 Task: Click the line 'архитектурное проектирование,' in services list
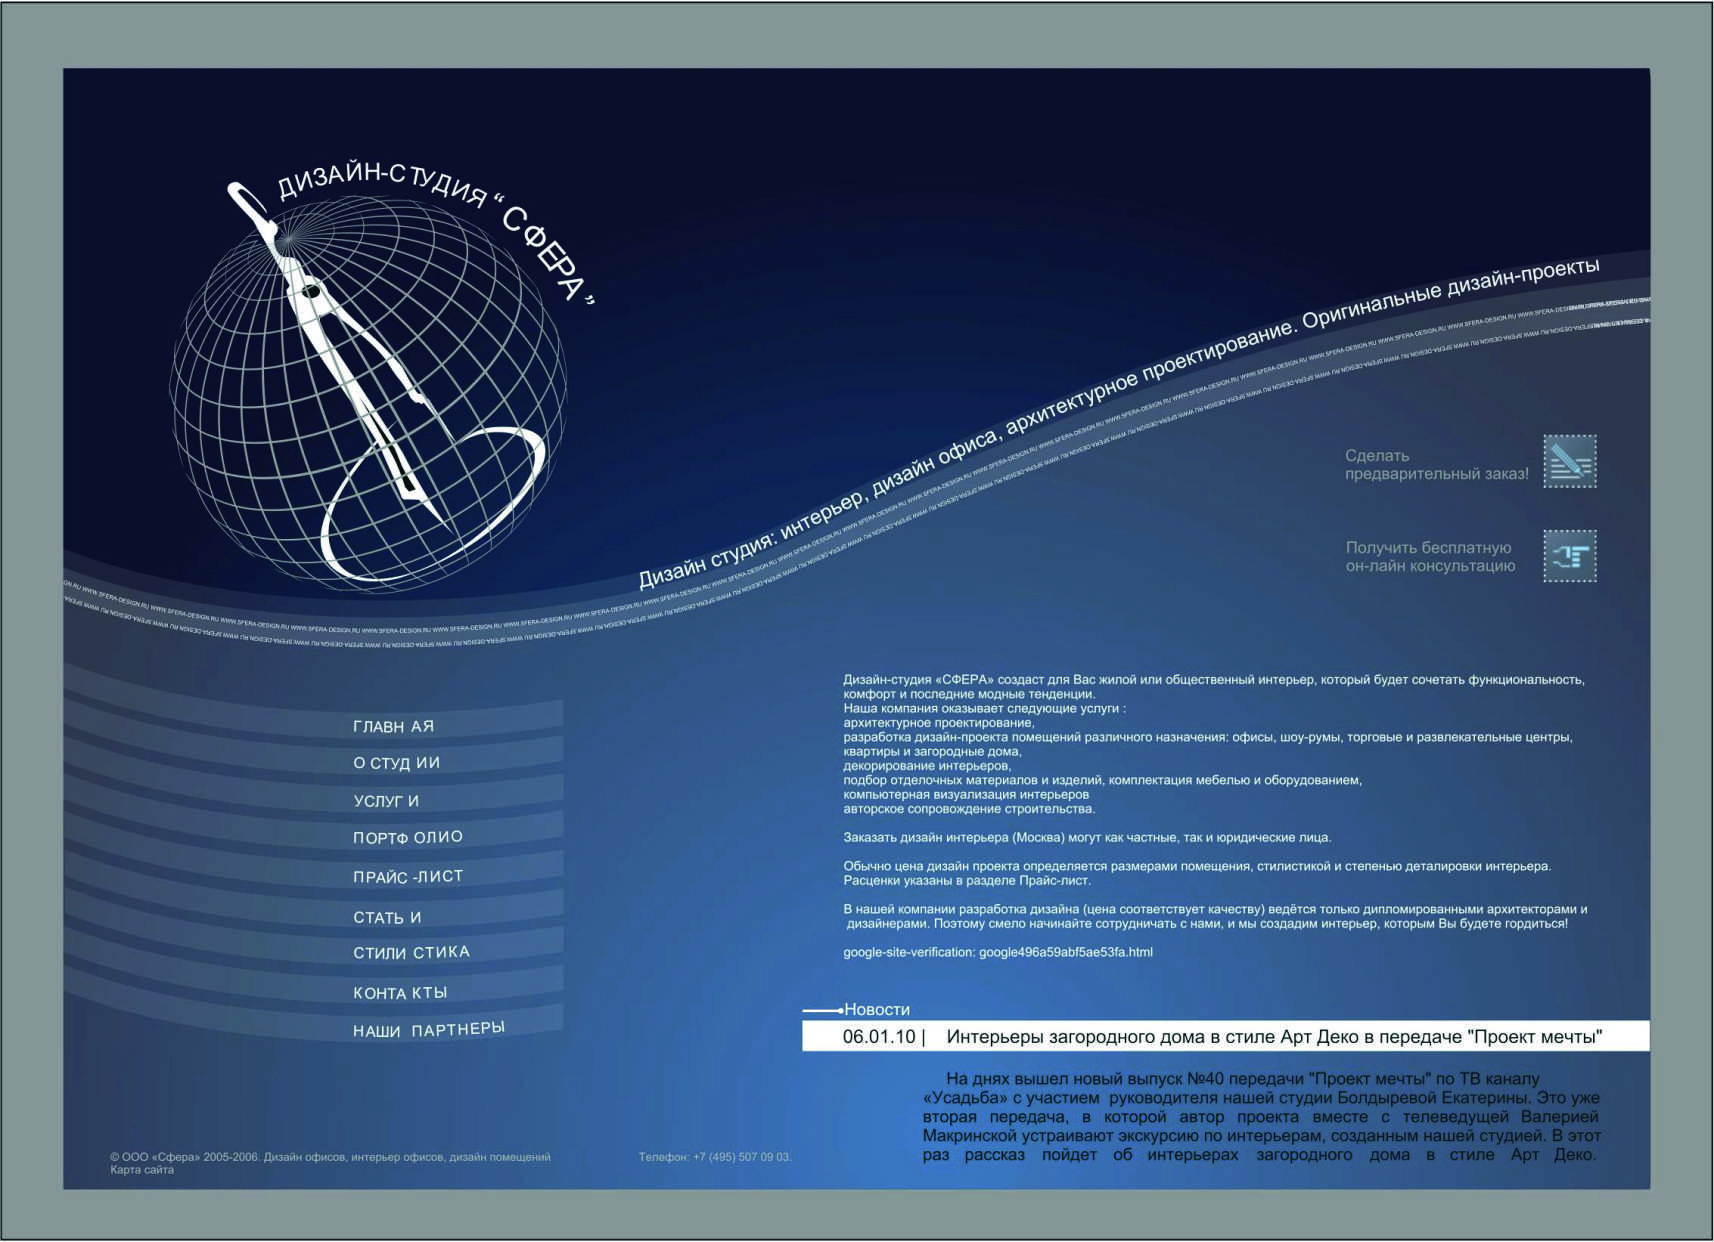pyautogui.click(x=939, y=722)
